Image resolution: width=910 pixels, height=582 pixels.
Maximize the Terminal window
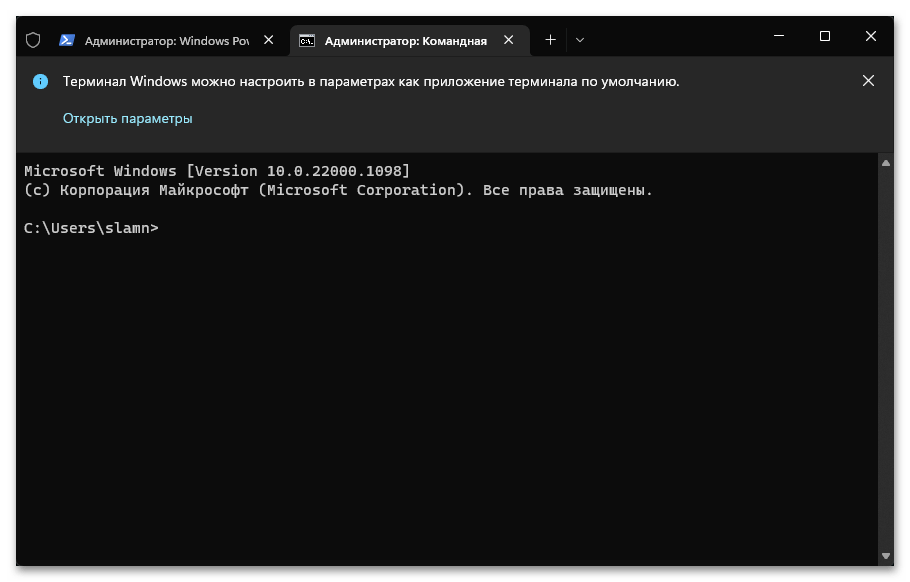tap(825, 36)
